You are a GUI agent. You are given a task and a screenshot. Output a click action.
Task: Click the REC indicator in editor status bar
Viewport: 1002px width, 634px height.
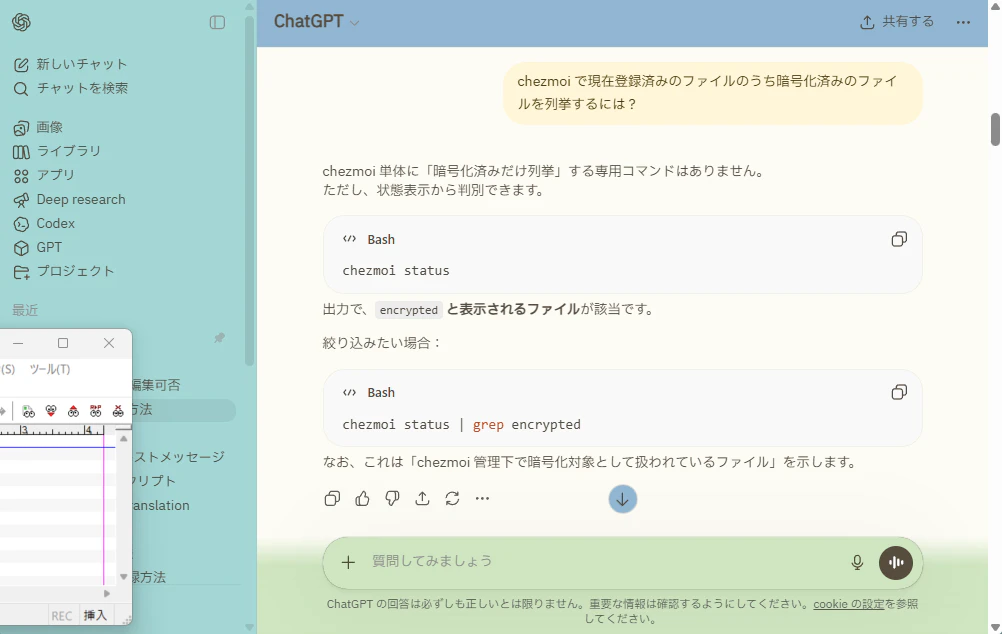click(x=62, y=616)
